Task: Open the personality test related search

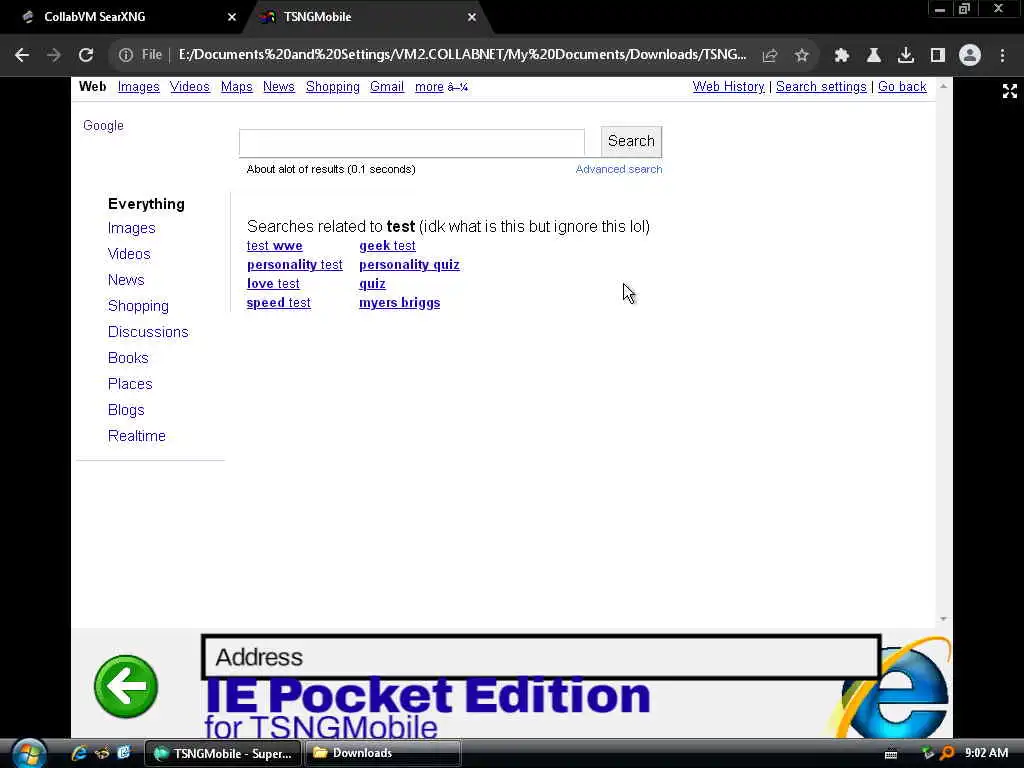Action: click(295, 265)
